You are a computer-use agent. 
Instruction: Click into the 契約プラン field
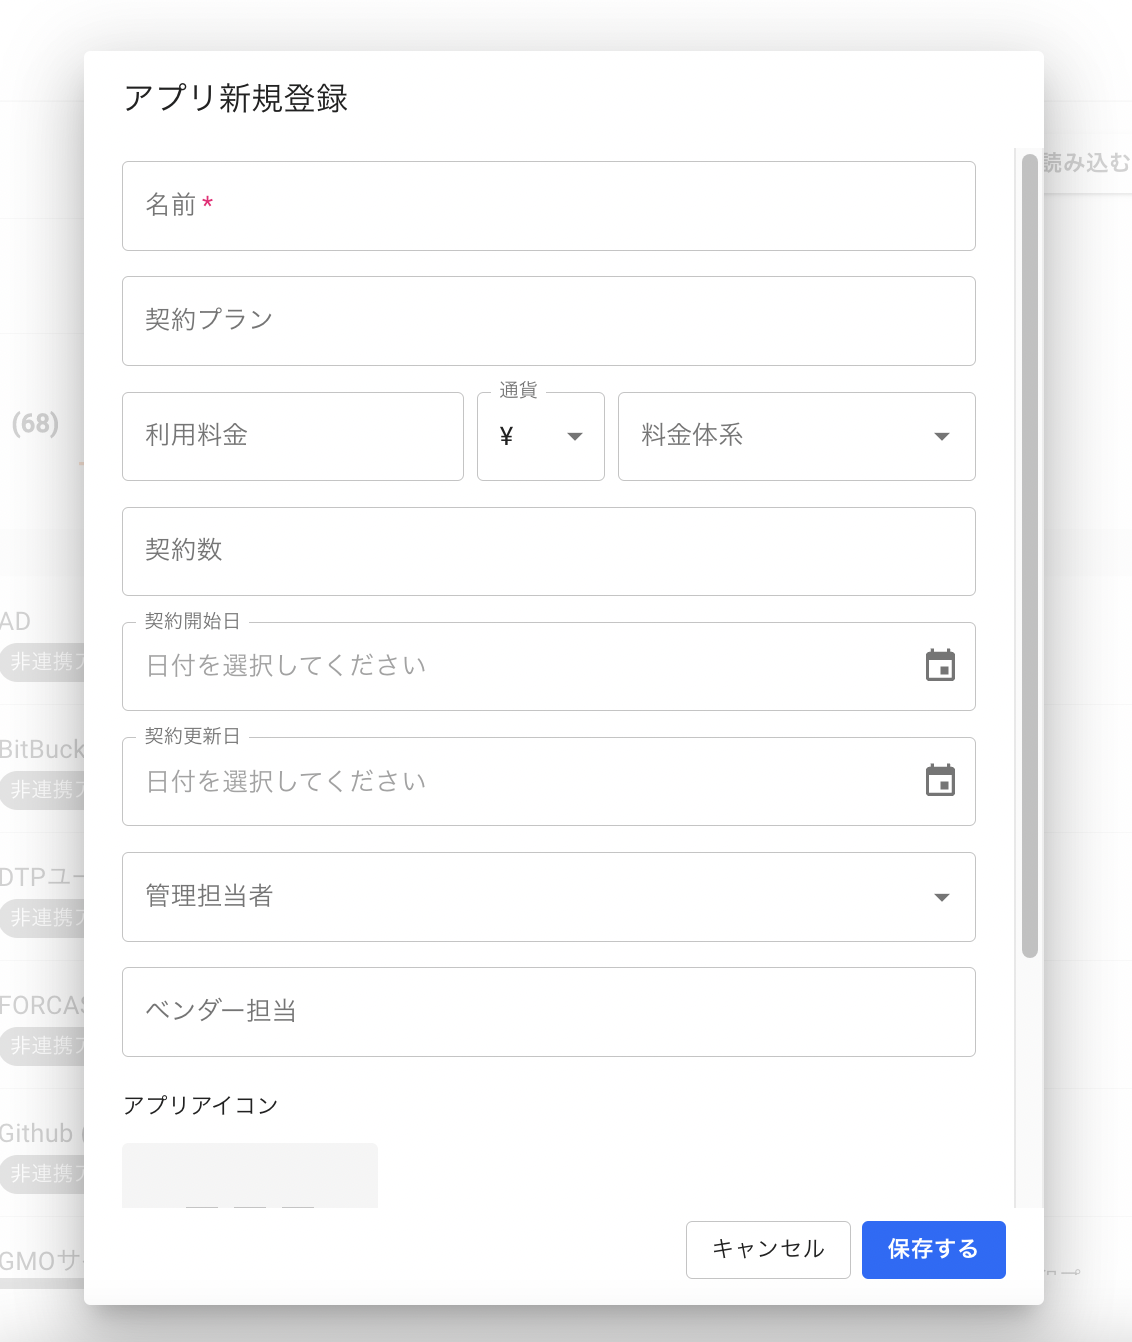548,321
